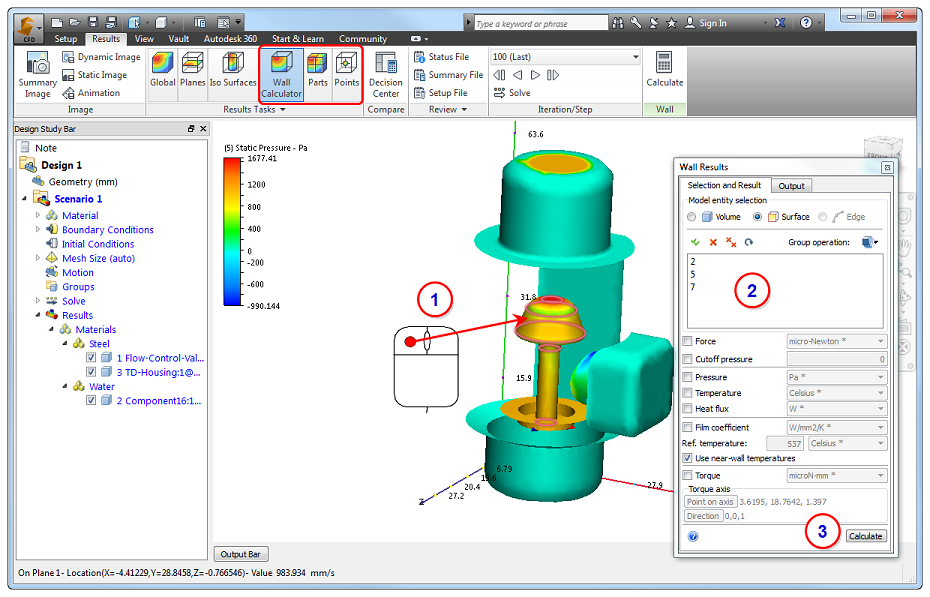Open the Temperature units Celsius dropdown
The width and height of the screenshot is (930, 597).
tap(836, 393)
